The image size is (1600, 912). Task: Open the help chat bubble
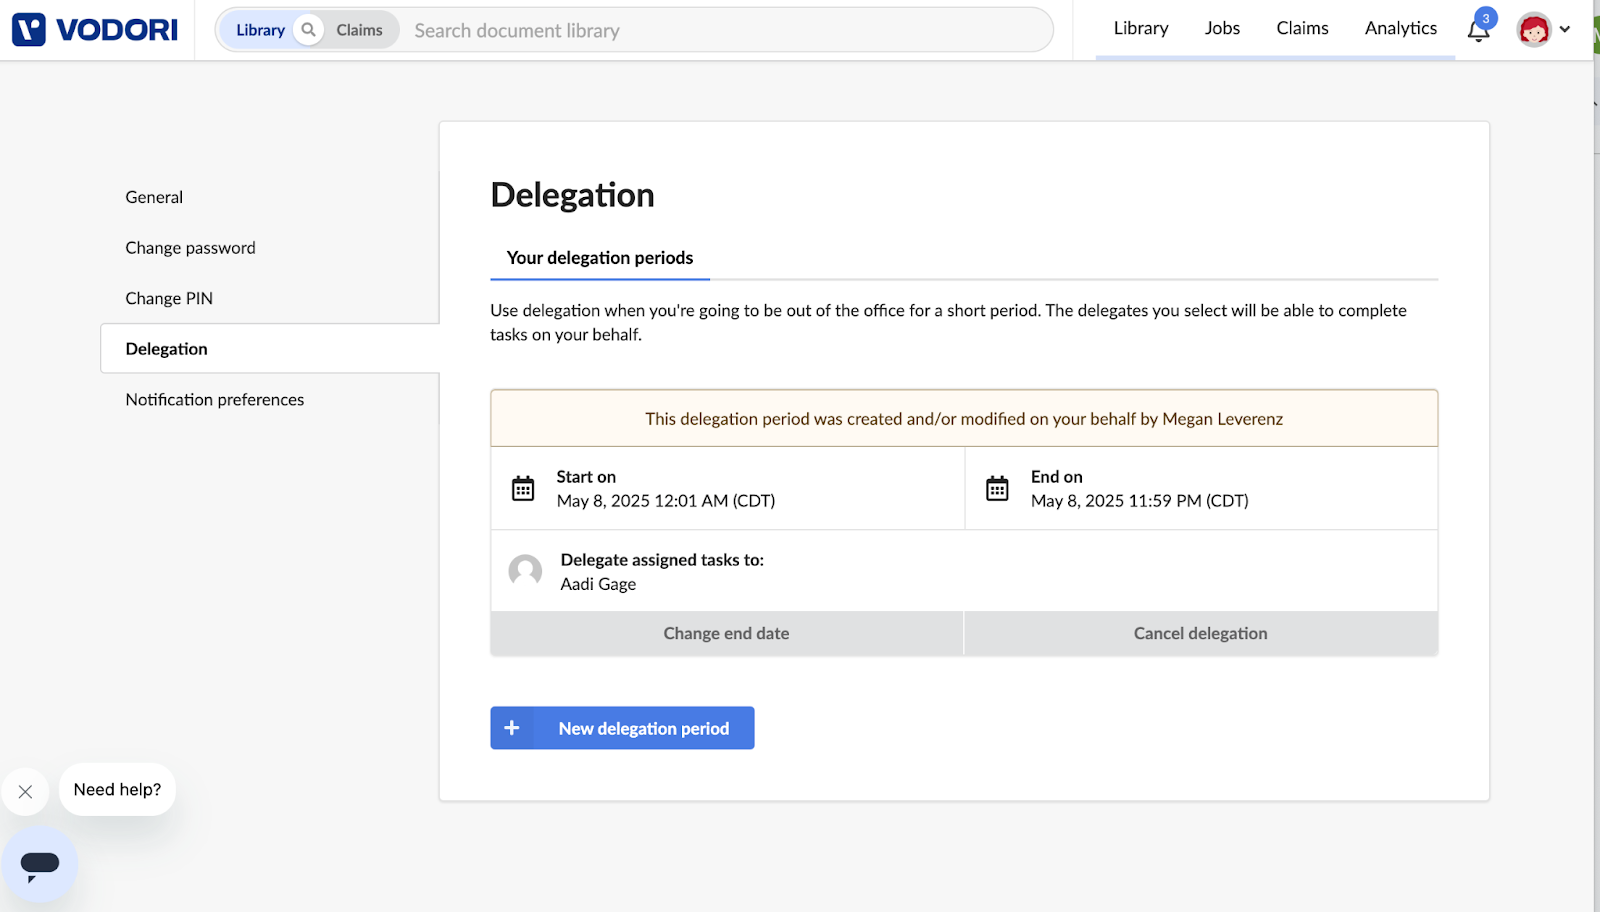click(40, 865)
